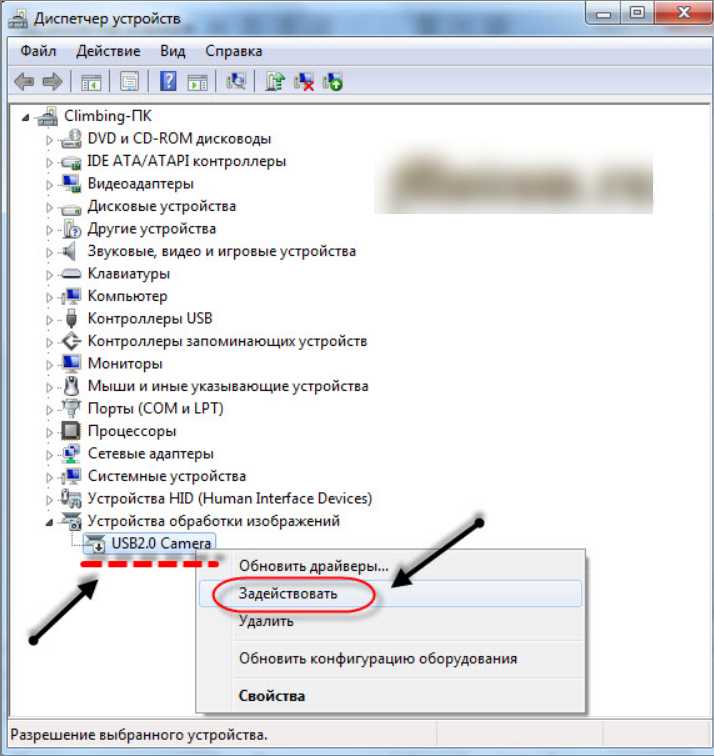Click the Update driver toolbar icon

(275, 81)
